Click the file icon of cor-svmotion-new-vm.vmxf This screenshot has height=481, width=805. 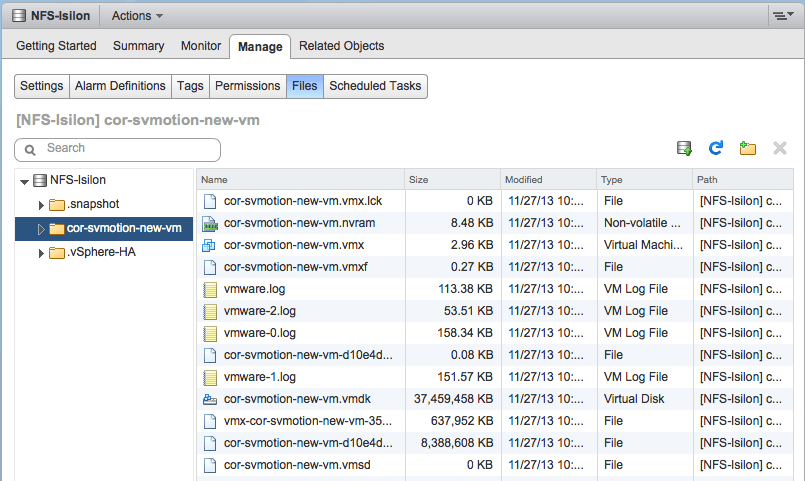[x=209, y=267]
